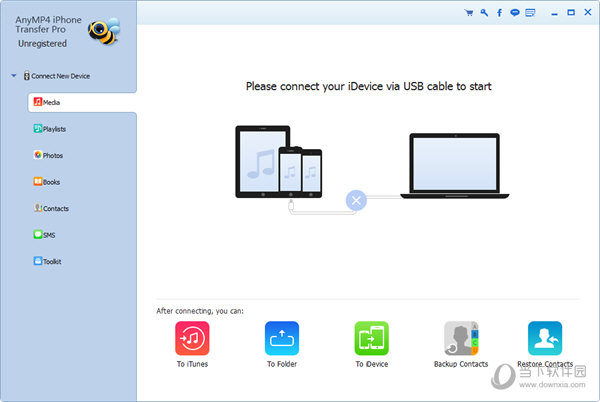
Task: Open the SMS sidebar section
Action: (44, 234)
